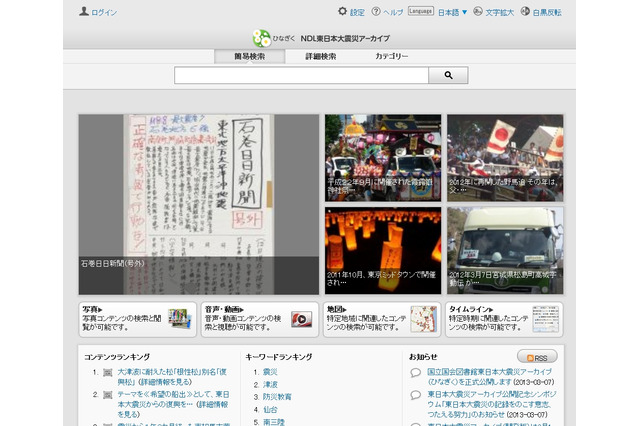
Task: Click the コンテンツランキング heading
Action: point(117,357)
